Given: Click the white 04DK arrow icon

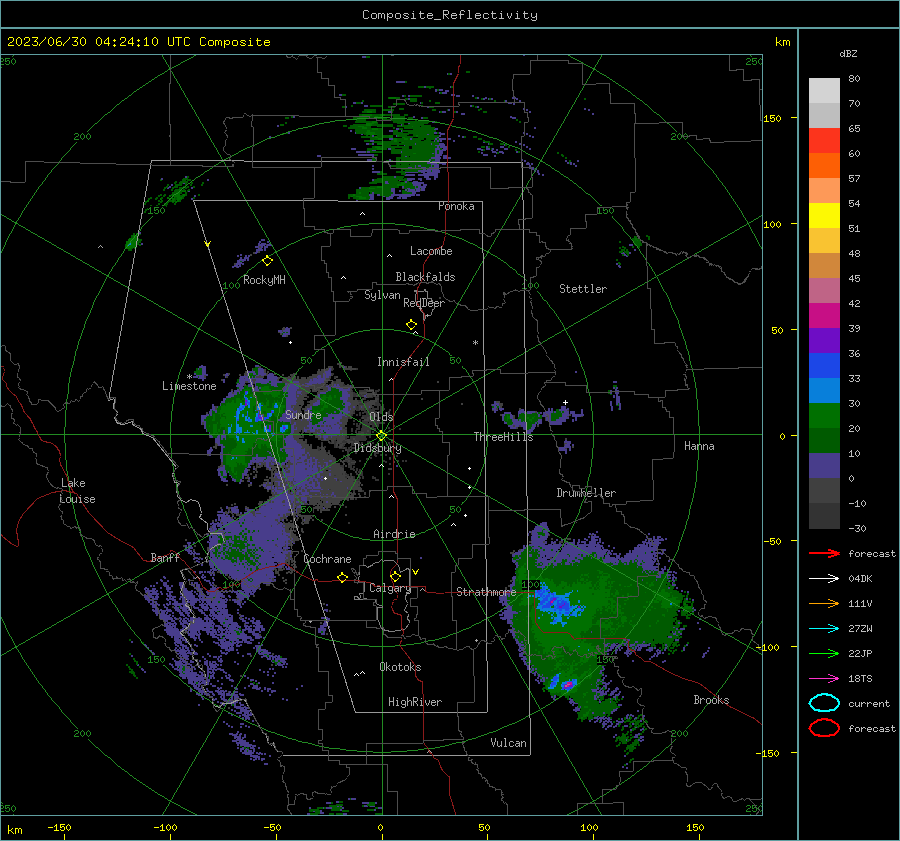Looking at the screenshot, I should coord(824,579).
